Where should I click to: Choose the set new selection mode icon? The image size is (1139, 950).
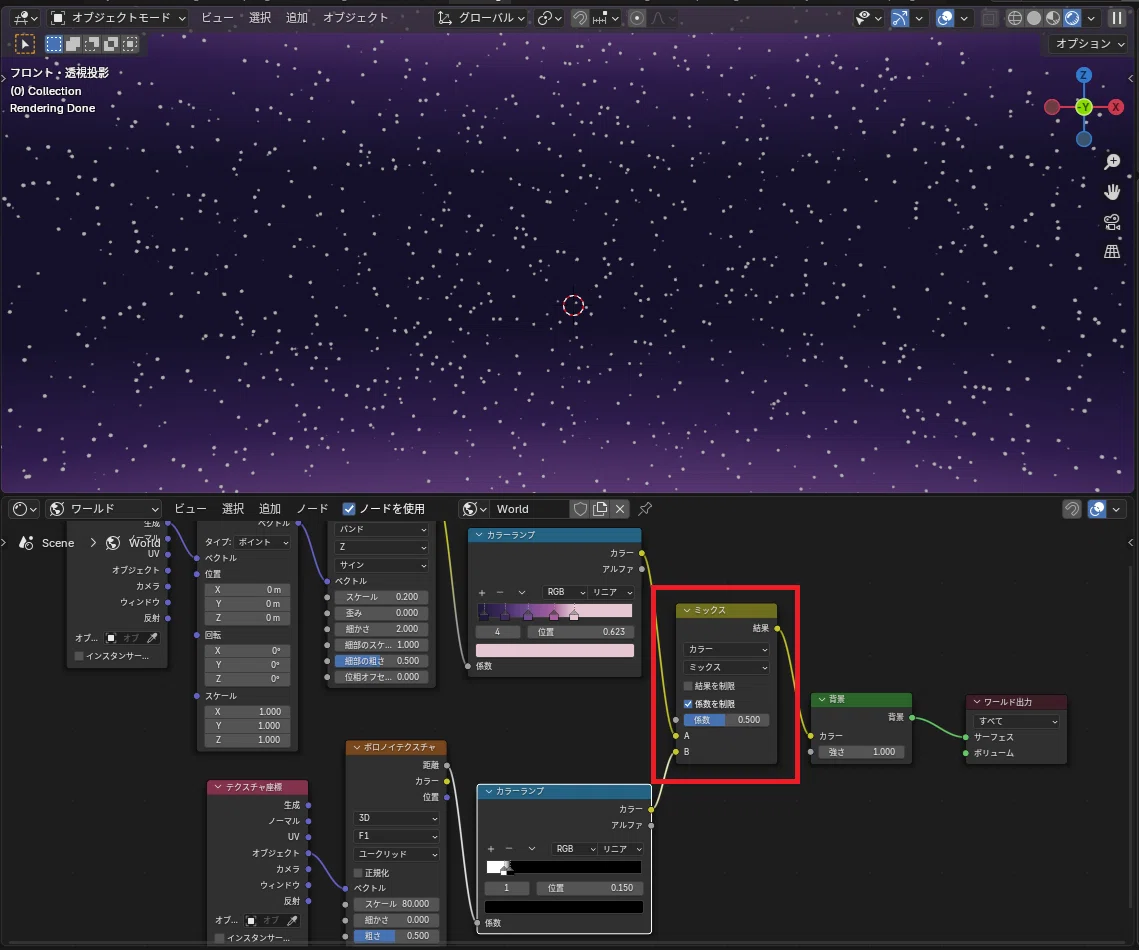[54, 44]
